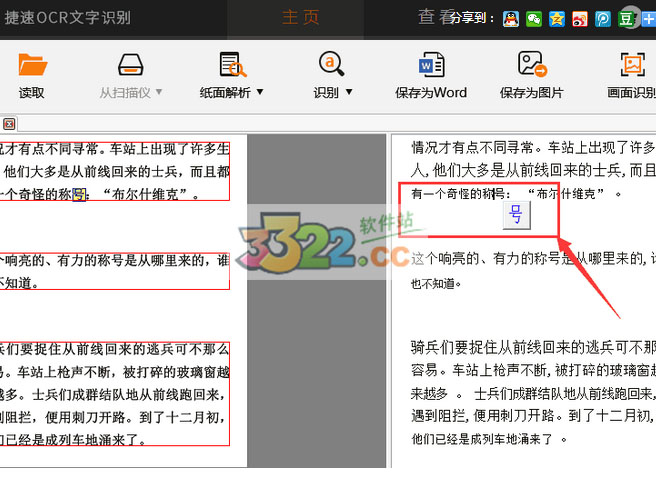
Task: Close document with red X icon
Action: click(x=9, y=124)
